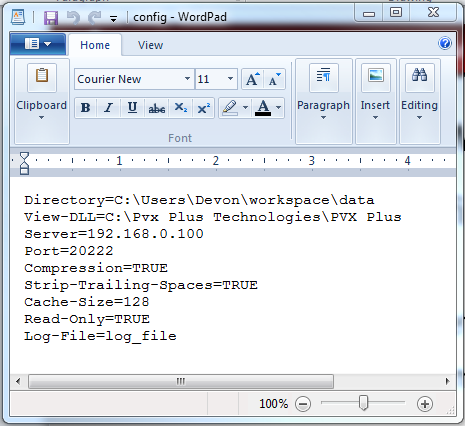The height and width of the screenshot is (426, 465).
Task: Switch to the View tab
Action: (151, 45)
